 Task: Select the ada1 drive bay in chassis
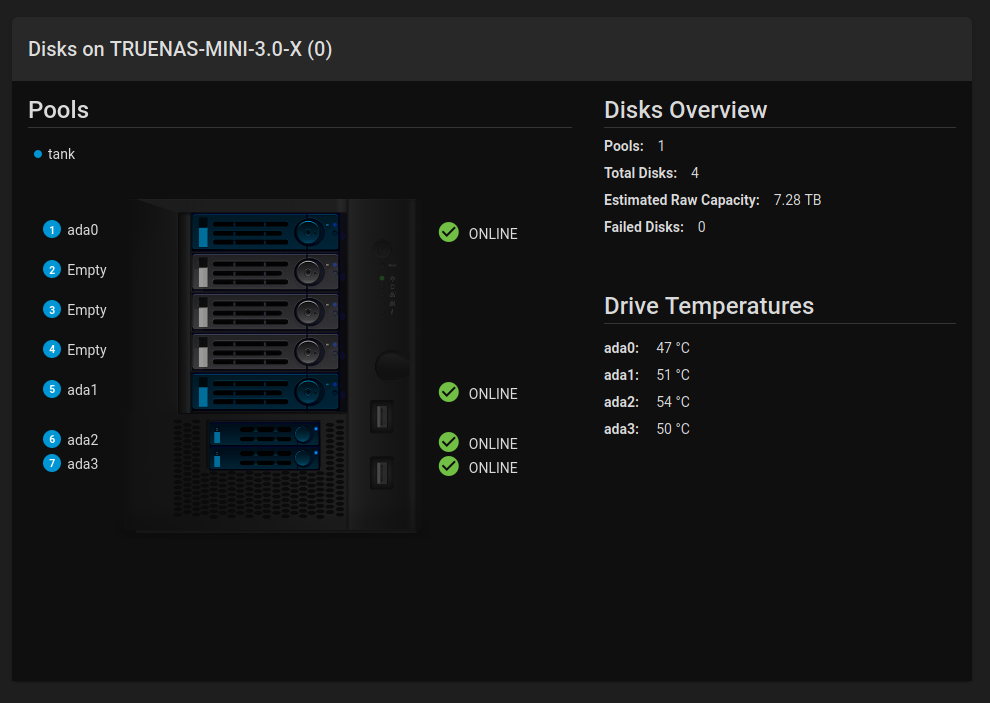pyautogui.click(x=265, y=392)
